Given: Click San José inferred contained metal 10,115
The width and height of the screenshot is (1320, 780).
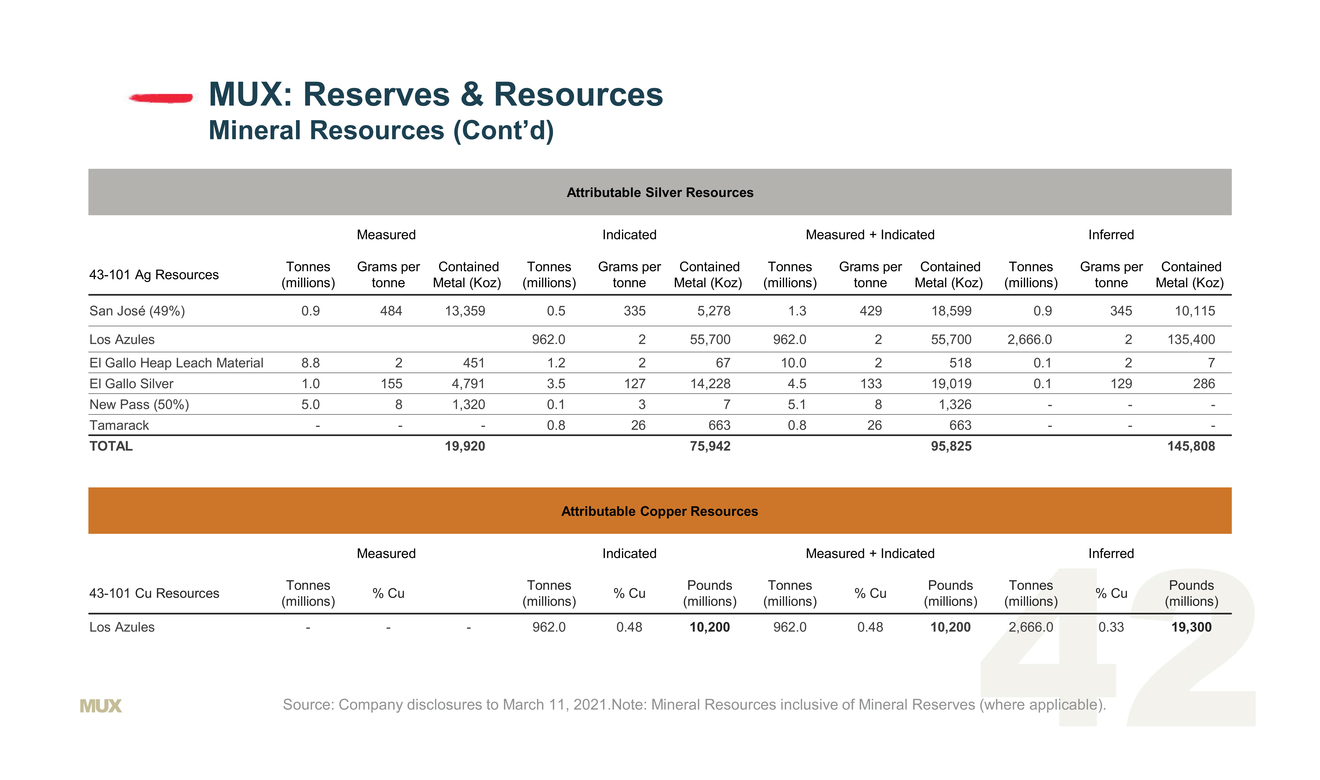Looking at the screenshot, I should pyautogui.click(x=1195, y=311).
